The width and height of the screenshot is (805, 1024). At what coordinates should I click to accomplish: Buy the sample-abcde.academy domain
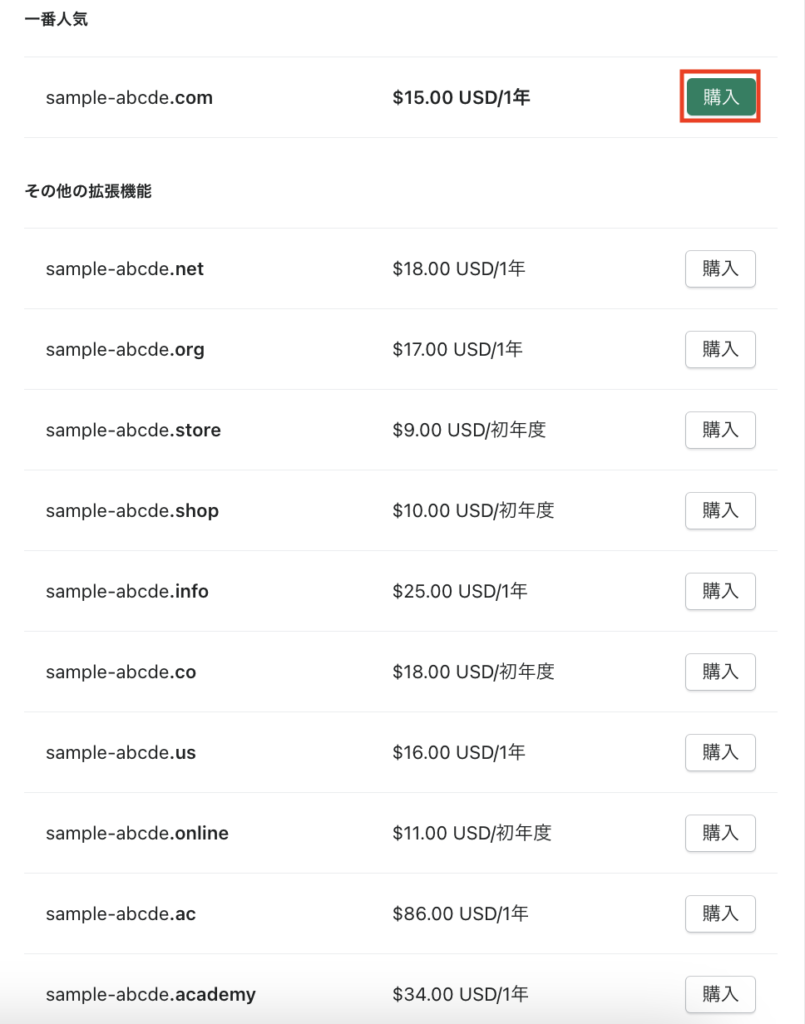pos(720,995)
